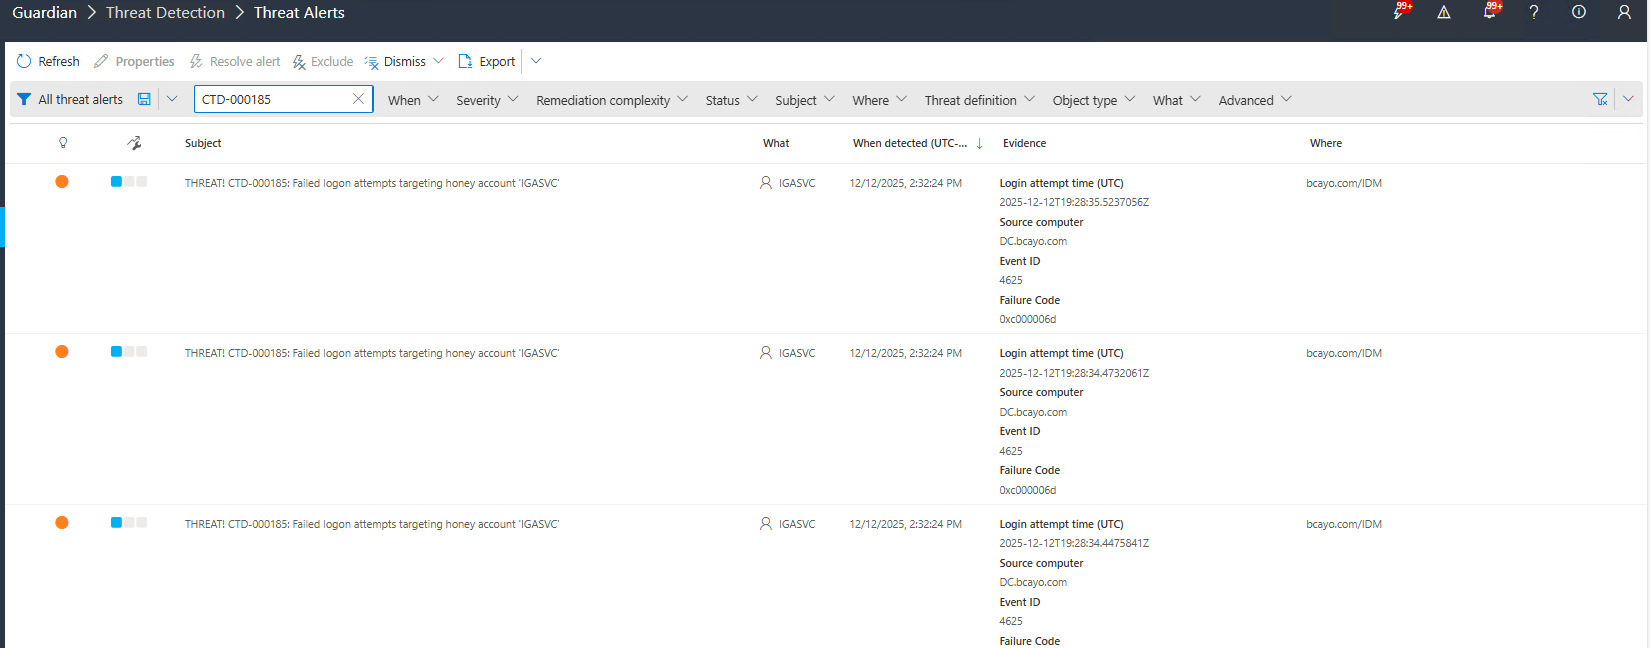Open the warning triangle alerts icon
The image size is (1650, 648).
click(x=1444, y=12)
